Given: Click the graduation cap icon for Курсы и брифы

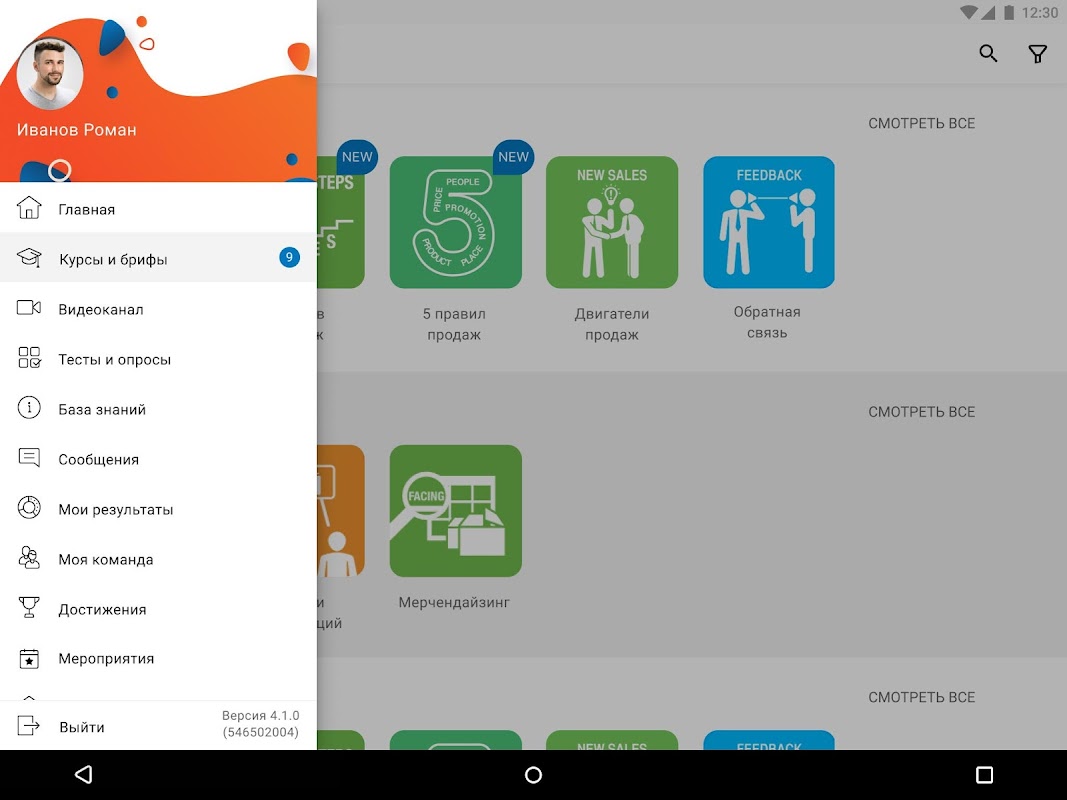Looking at the screenshot, I should tap(29, 258).
